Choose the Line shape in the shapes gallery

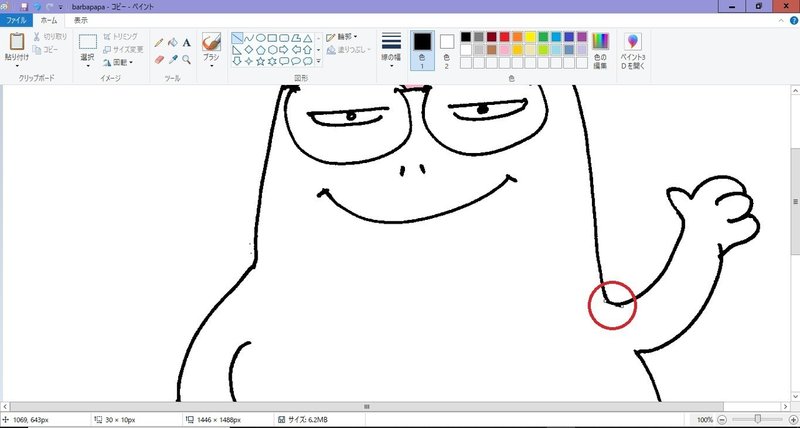tap(237, 38)
